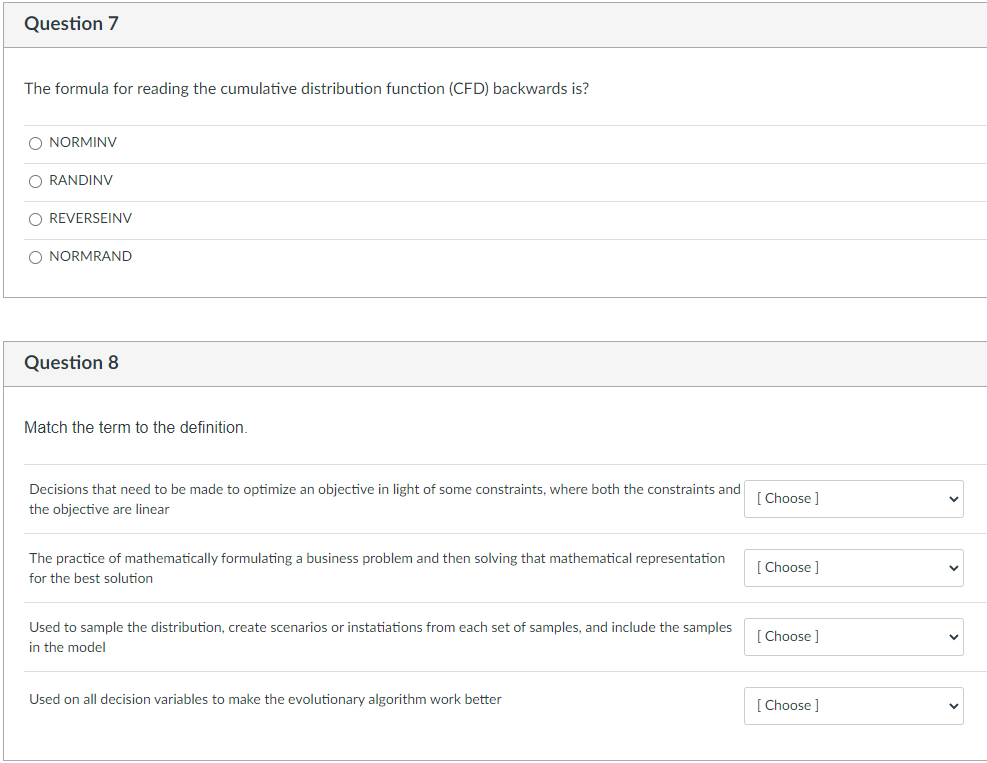Click definition text about linear constraints and objective
This screenshot has width=987, height=763.
pos(384,499)
